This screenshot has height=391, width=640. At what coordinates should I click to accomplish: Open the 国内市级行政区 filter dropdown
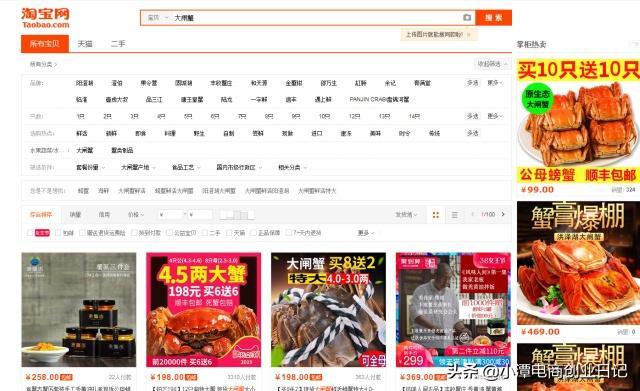(x=239, y=167)
